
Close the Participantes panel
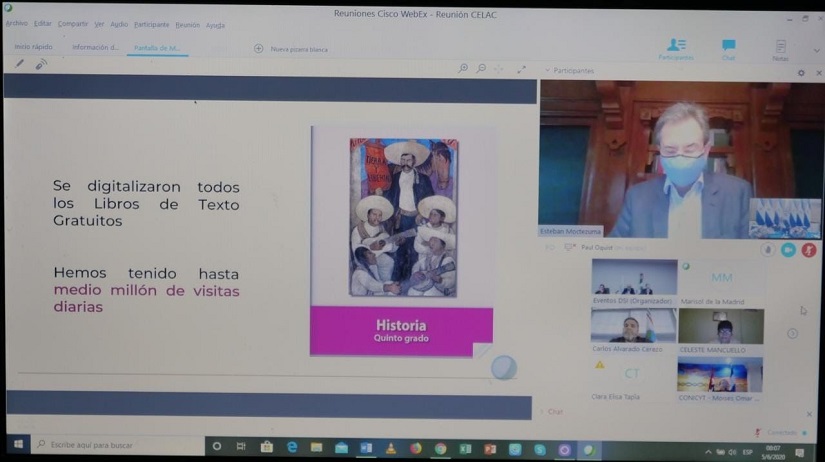[x=819, y=73]
